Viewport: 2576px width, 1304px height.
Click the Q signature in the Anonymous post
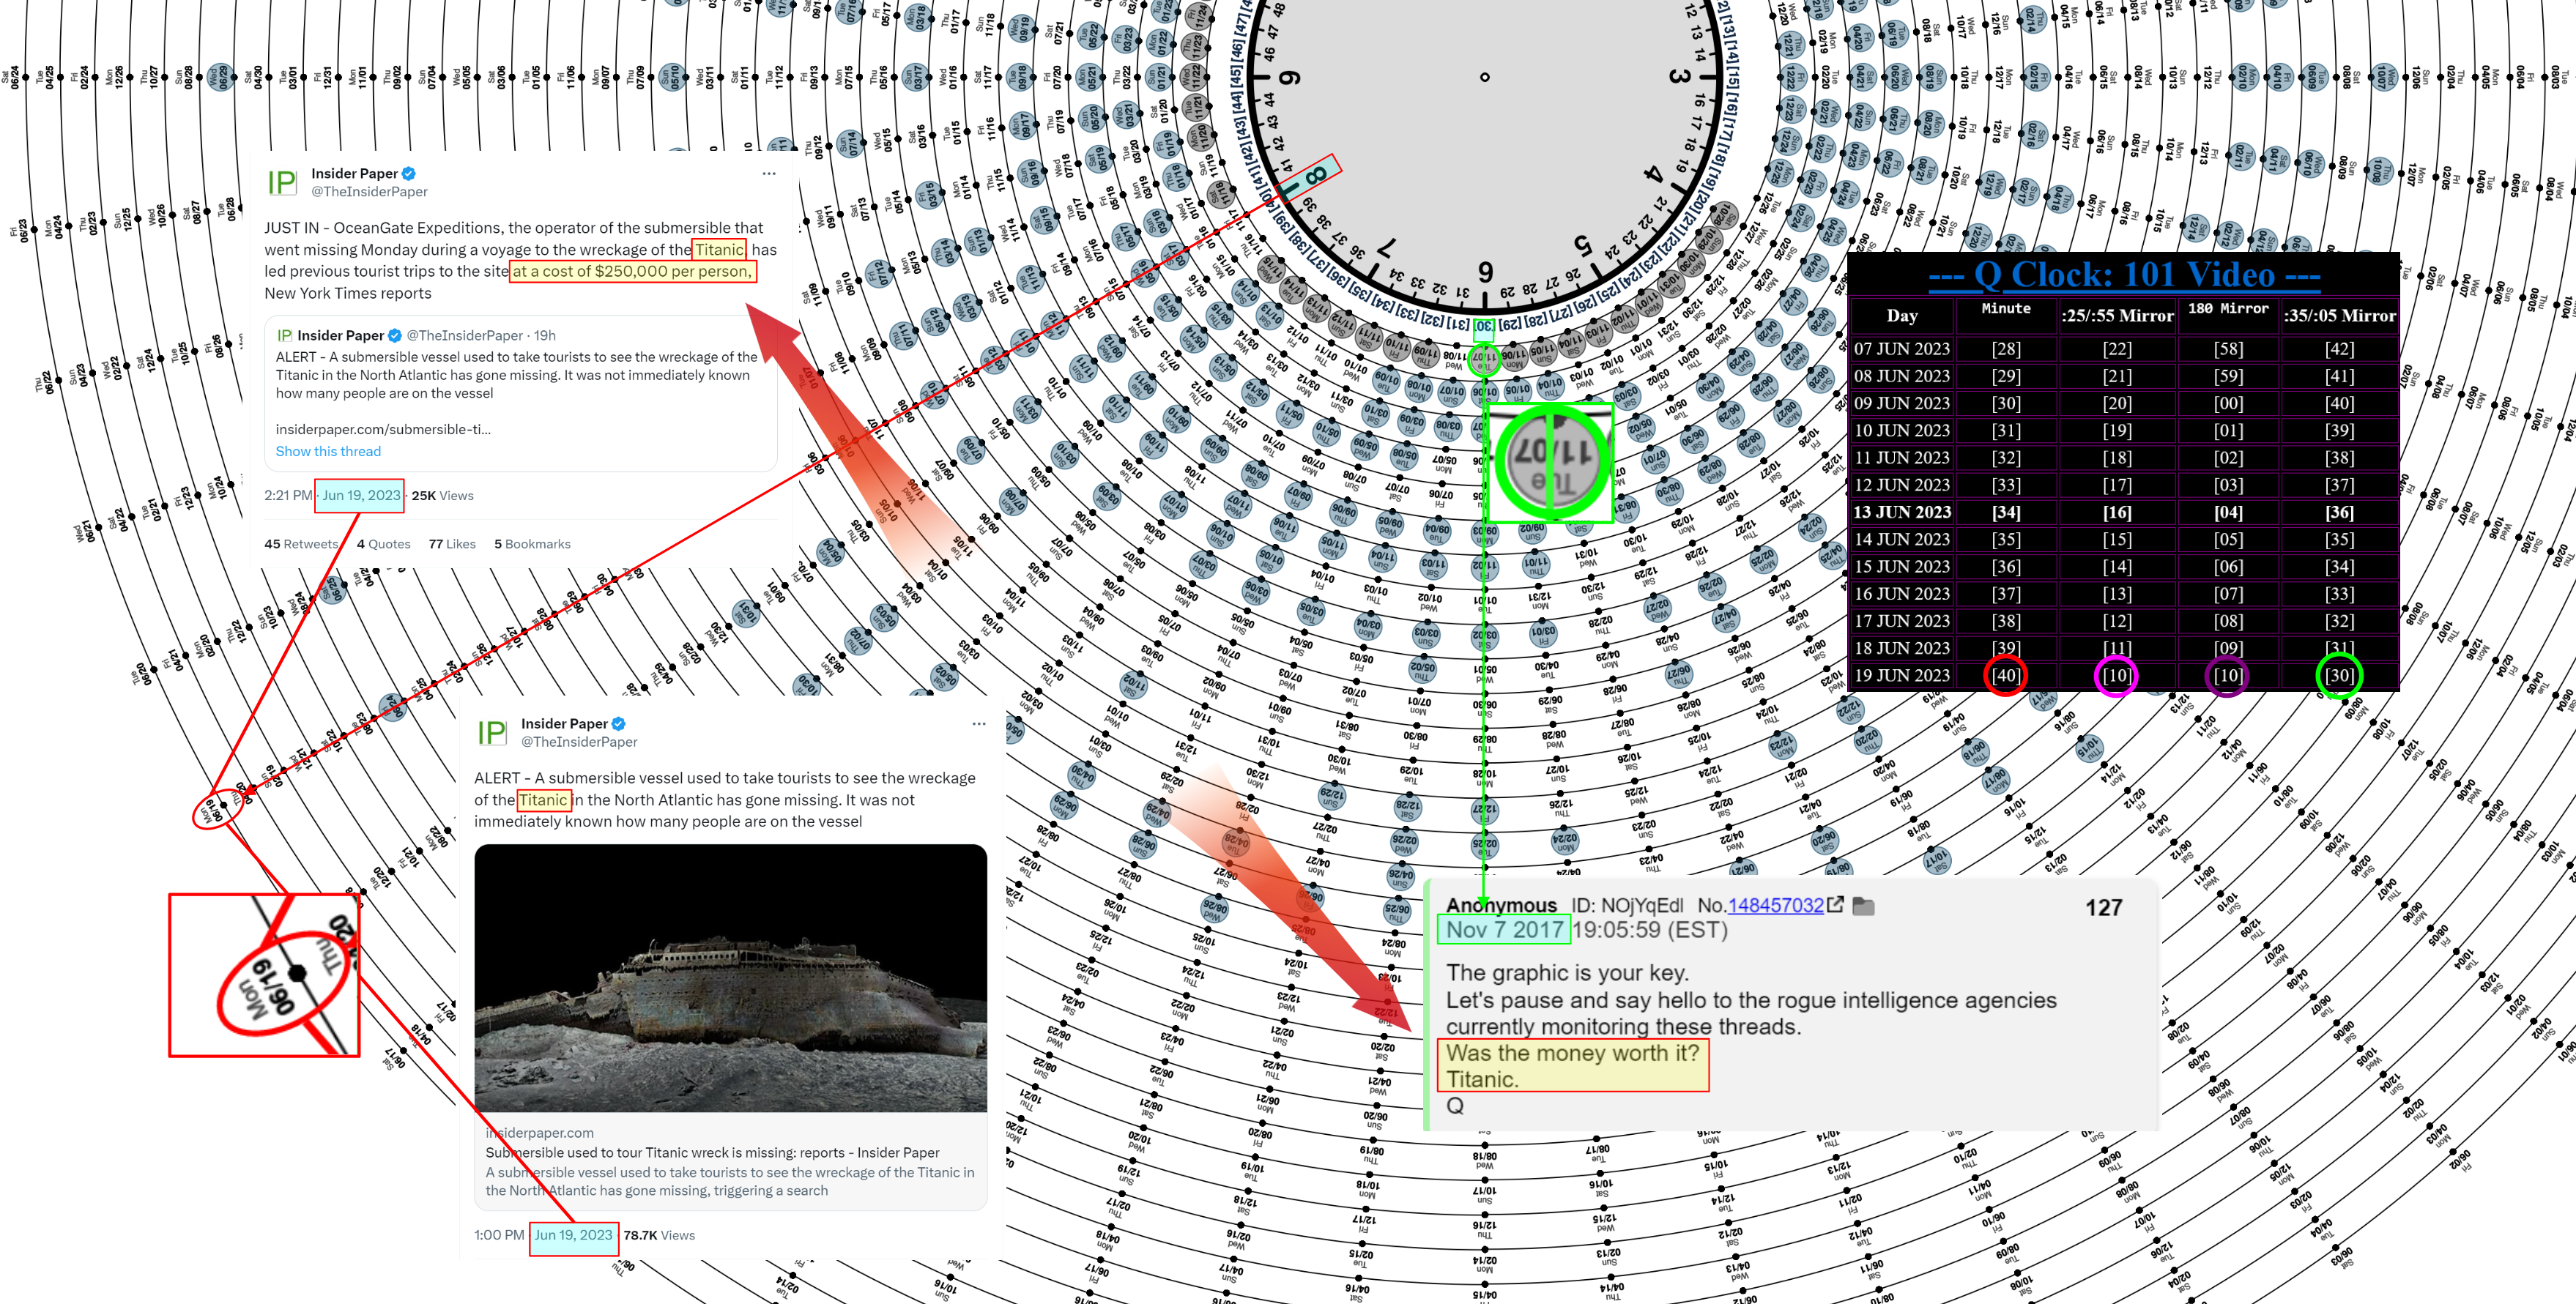point(1455,1105)
